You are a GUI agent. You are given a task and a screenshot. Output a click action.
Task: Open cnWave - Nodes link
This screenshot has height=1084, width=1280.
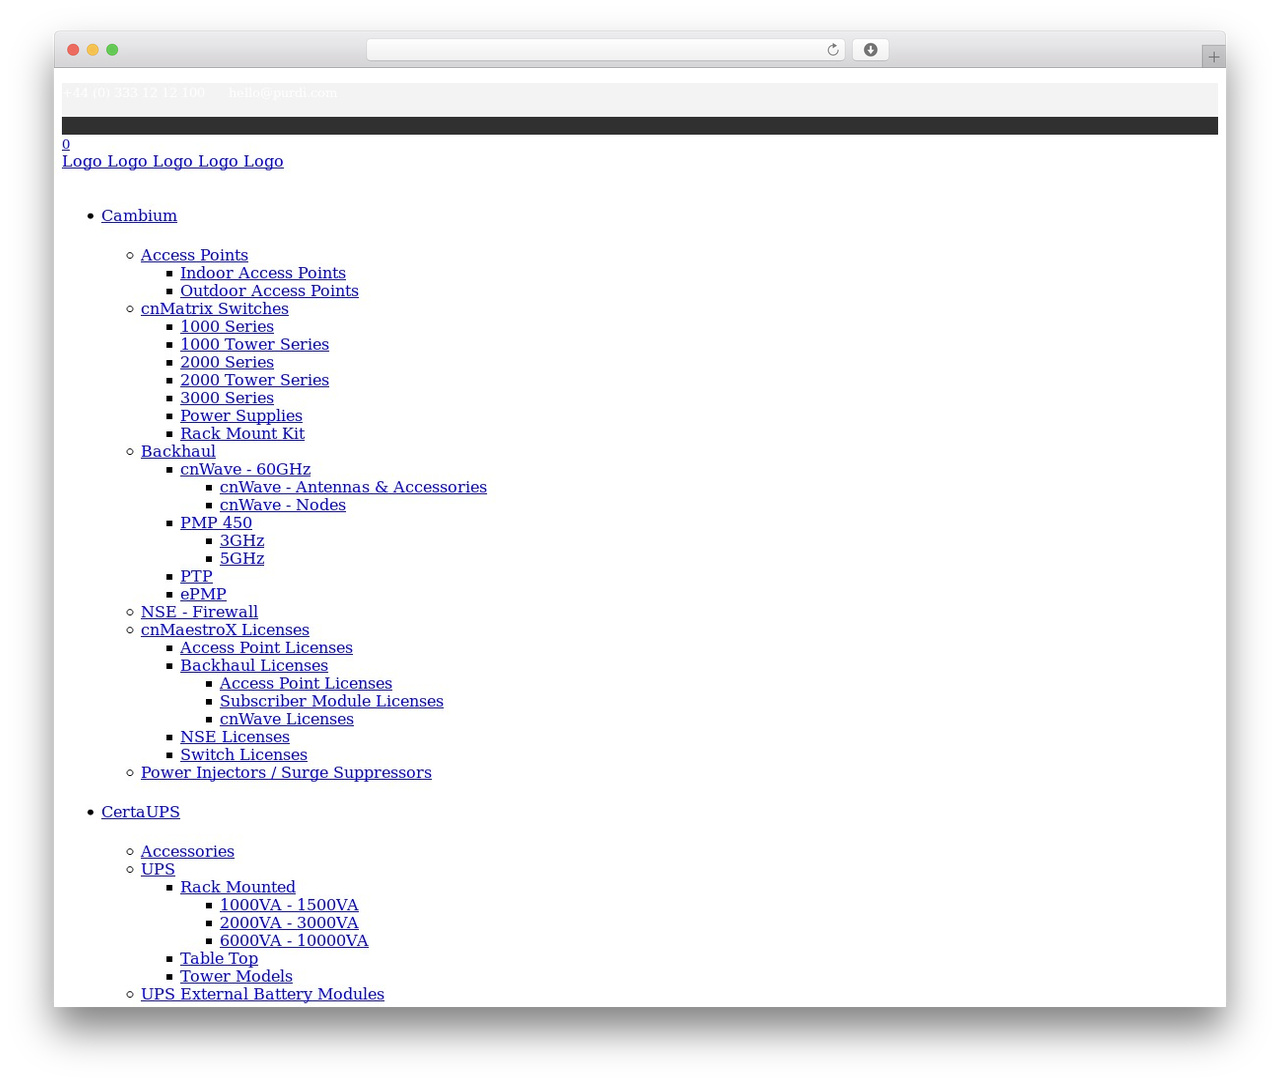[283, 506]
